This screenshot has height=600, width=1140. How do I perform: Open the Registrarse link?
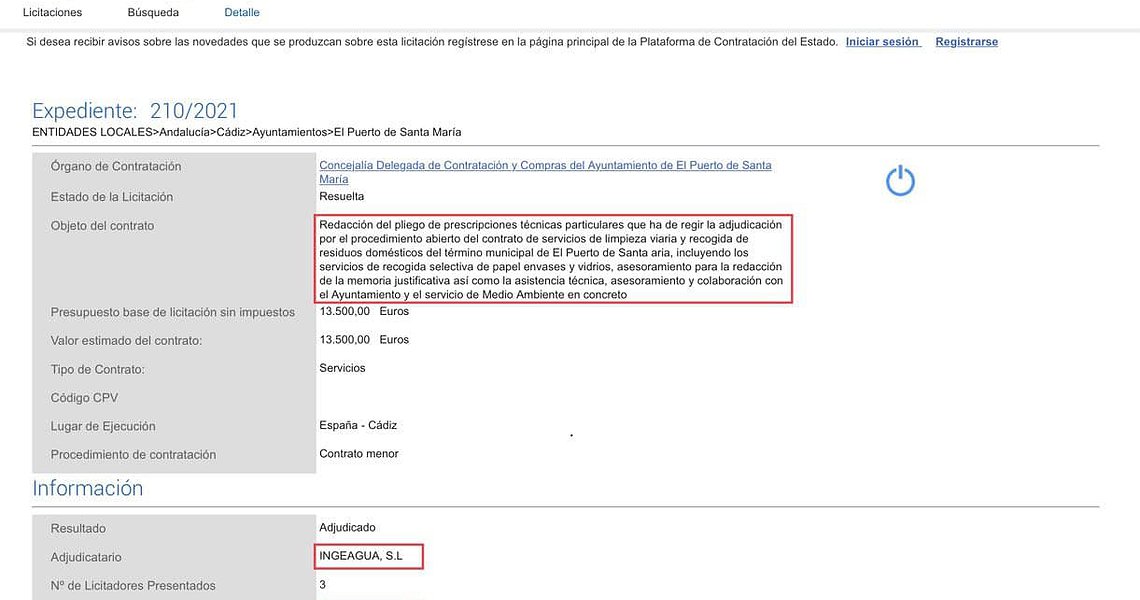tap(966, 42)
